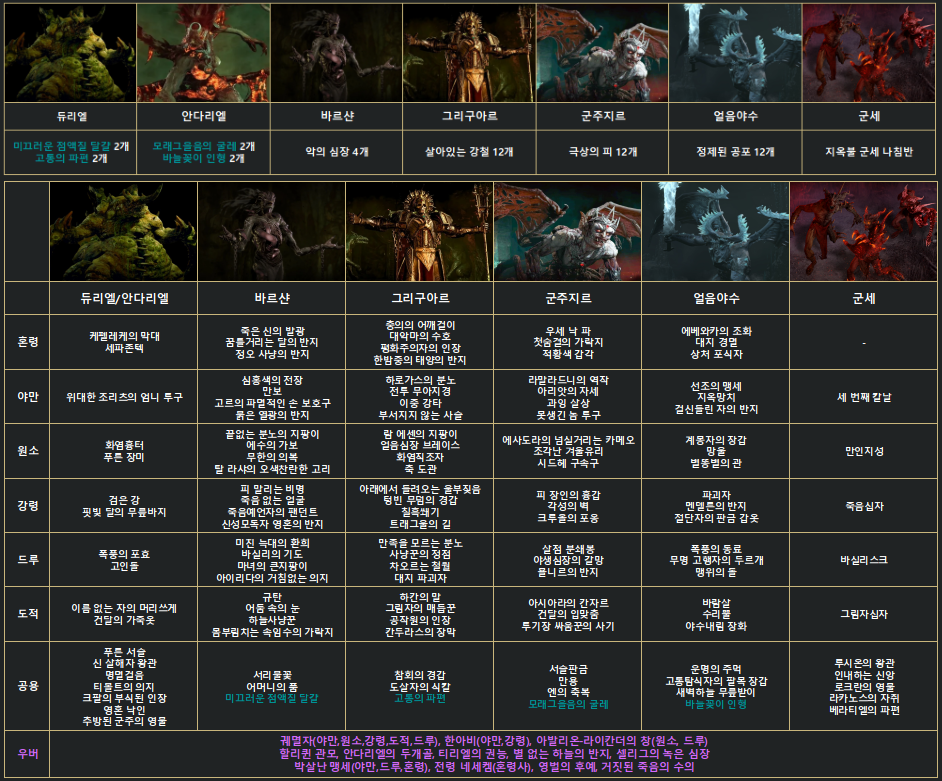942x781 pixels.
Task: Select the '도적' class row label
Action: pyautogui.click(x=28, y=613)
